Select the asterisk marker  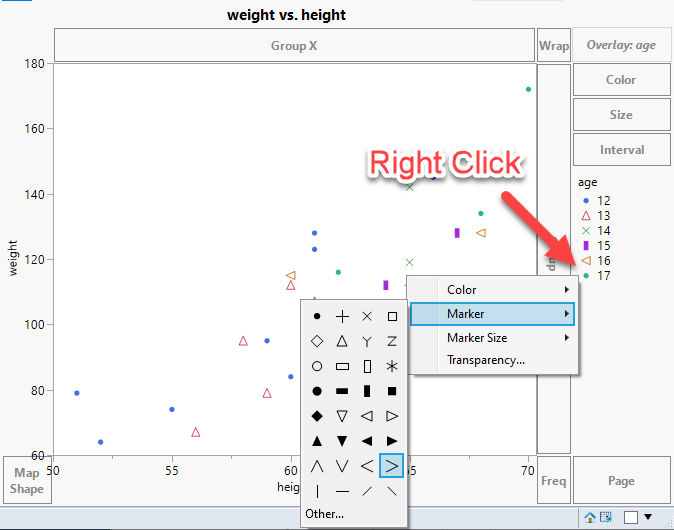coord(392,367)
